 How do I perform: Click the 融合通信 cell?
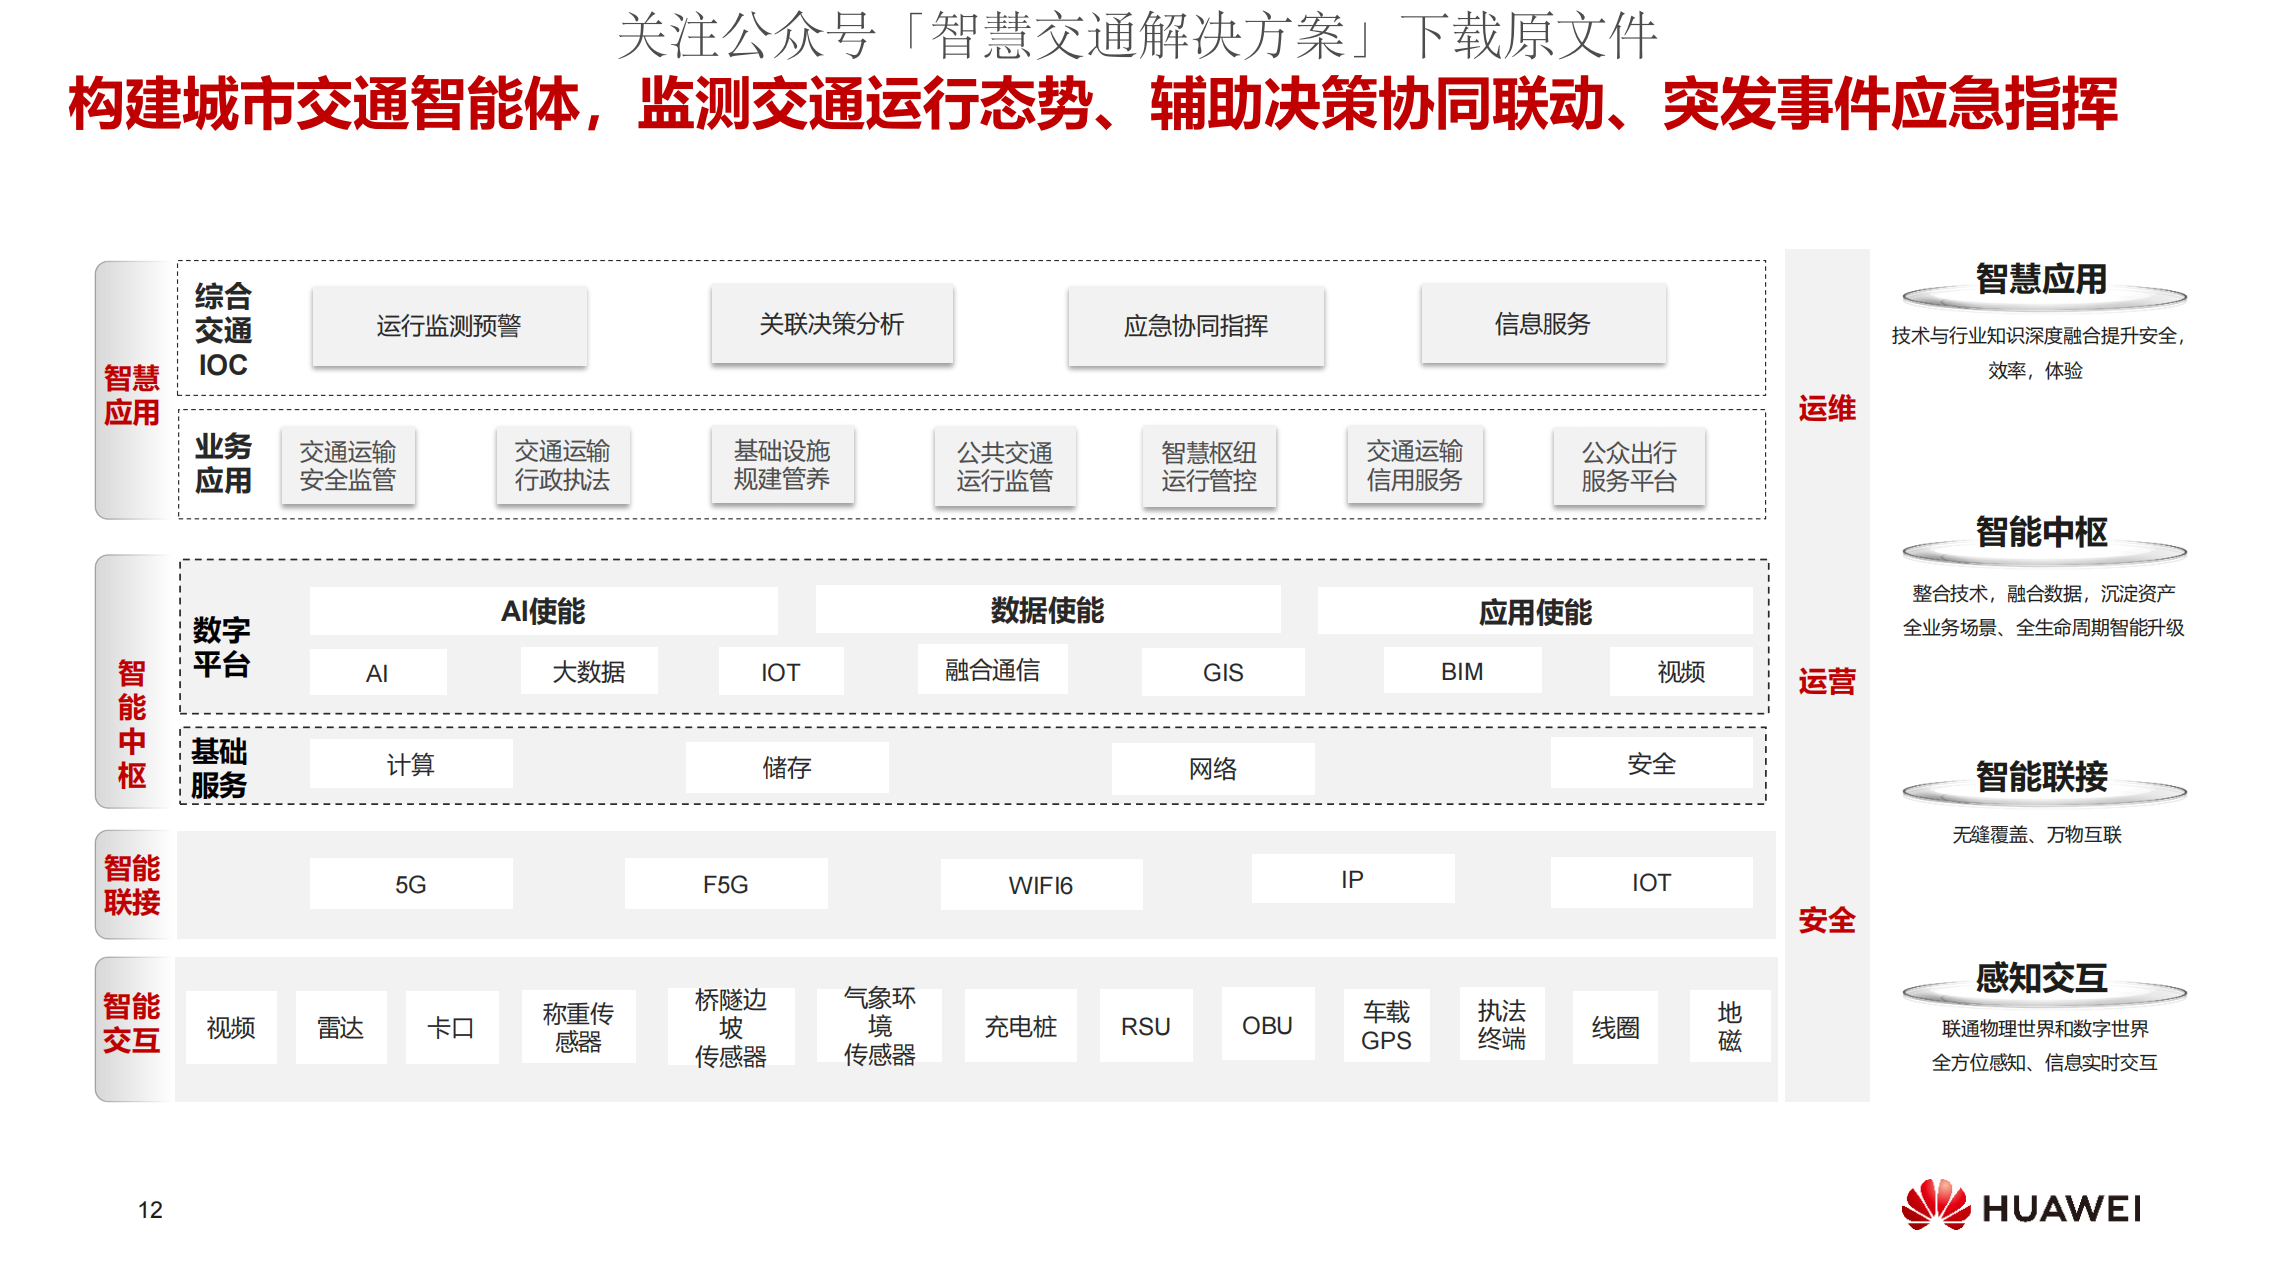point(993,670)
